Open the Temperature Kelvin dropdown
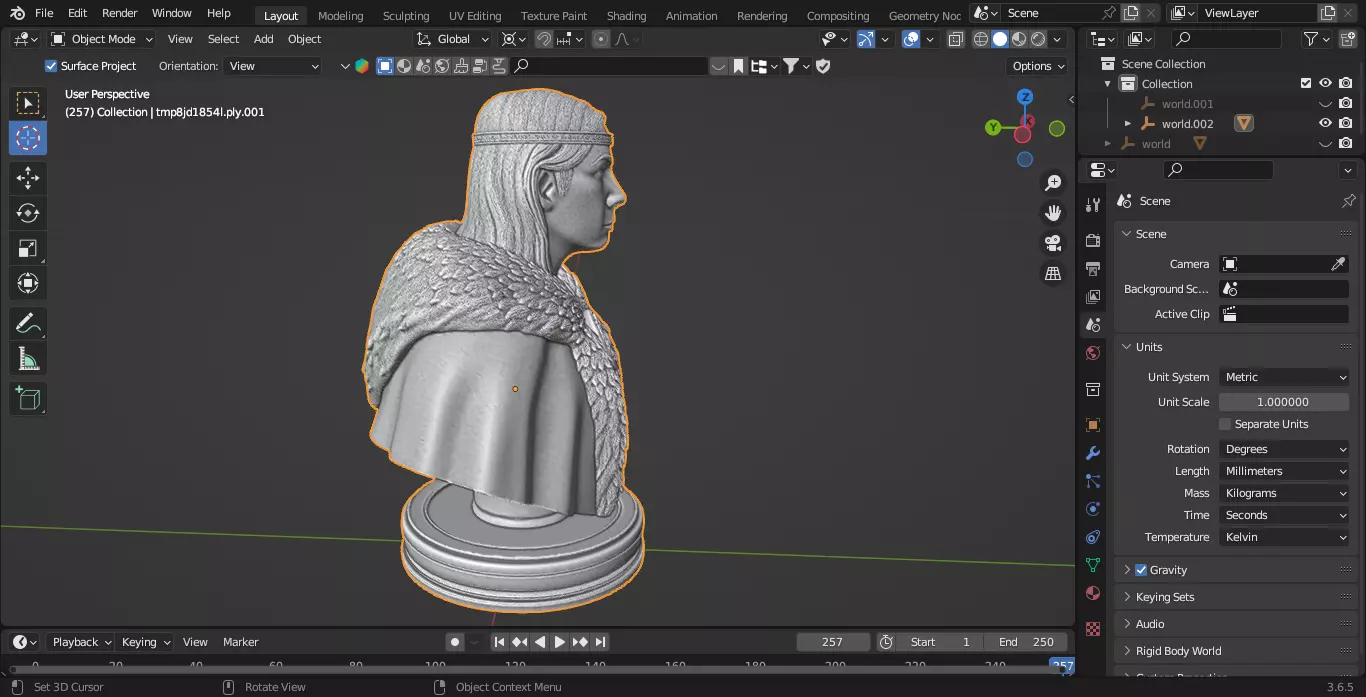Screen dimensions: 1366x697 coord(1285,537)
